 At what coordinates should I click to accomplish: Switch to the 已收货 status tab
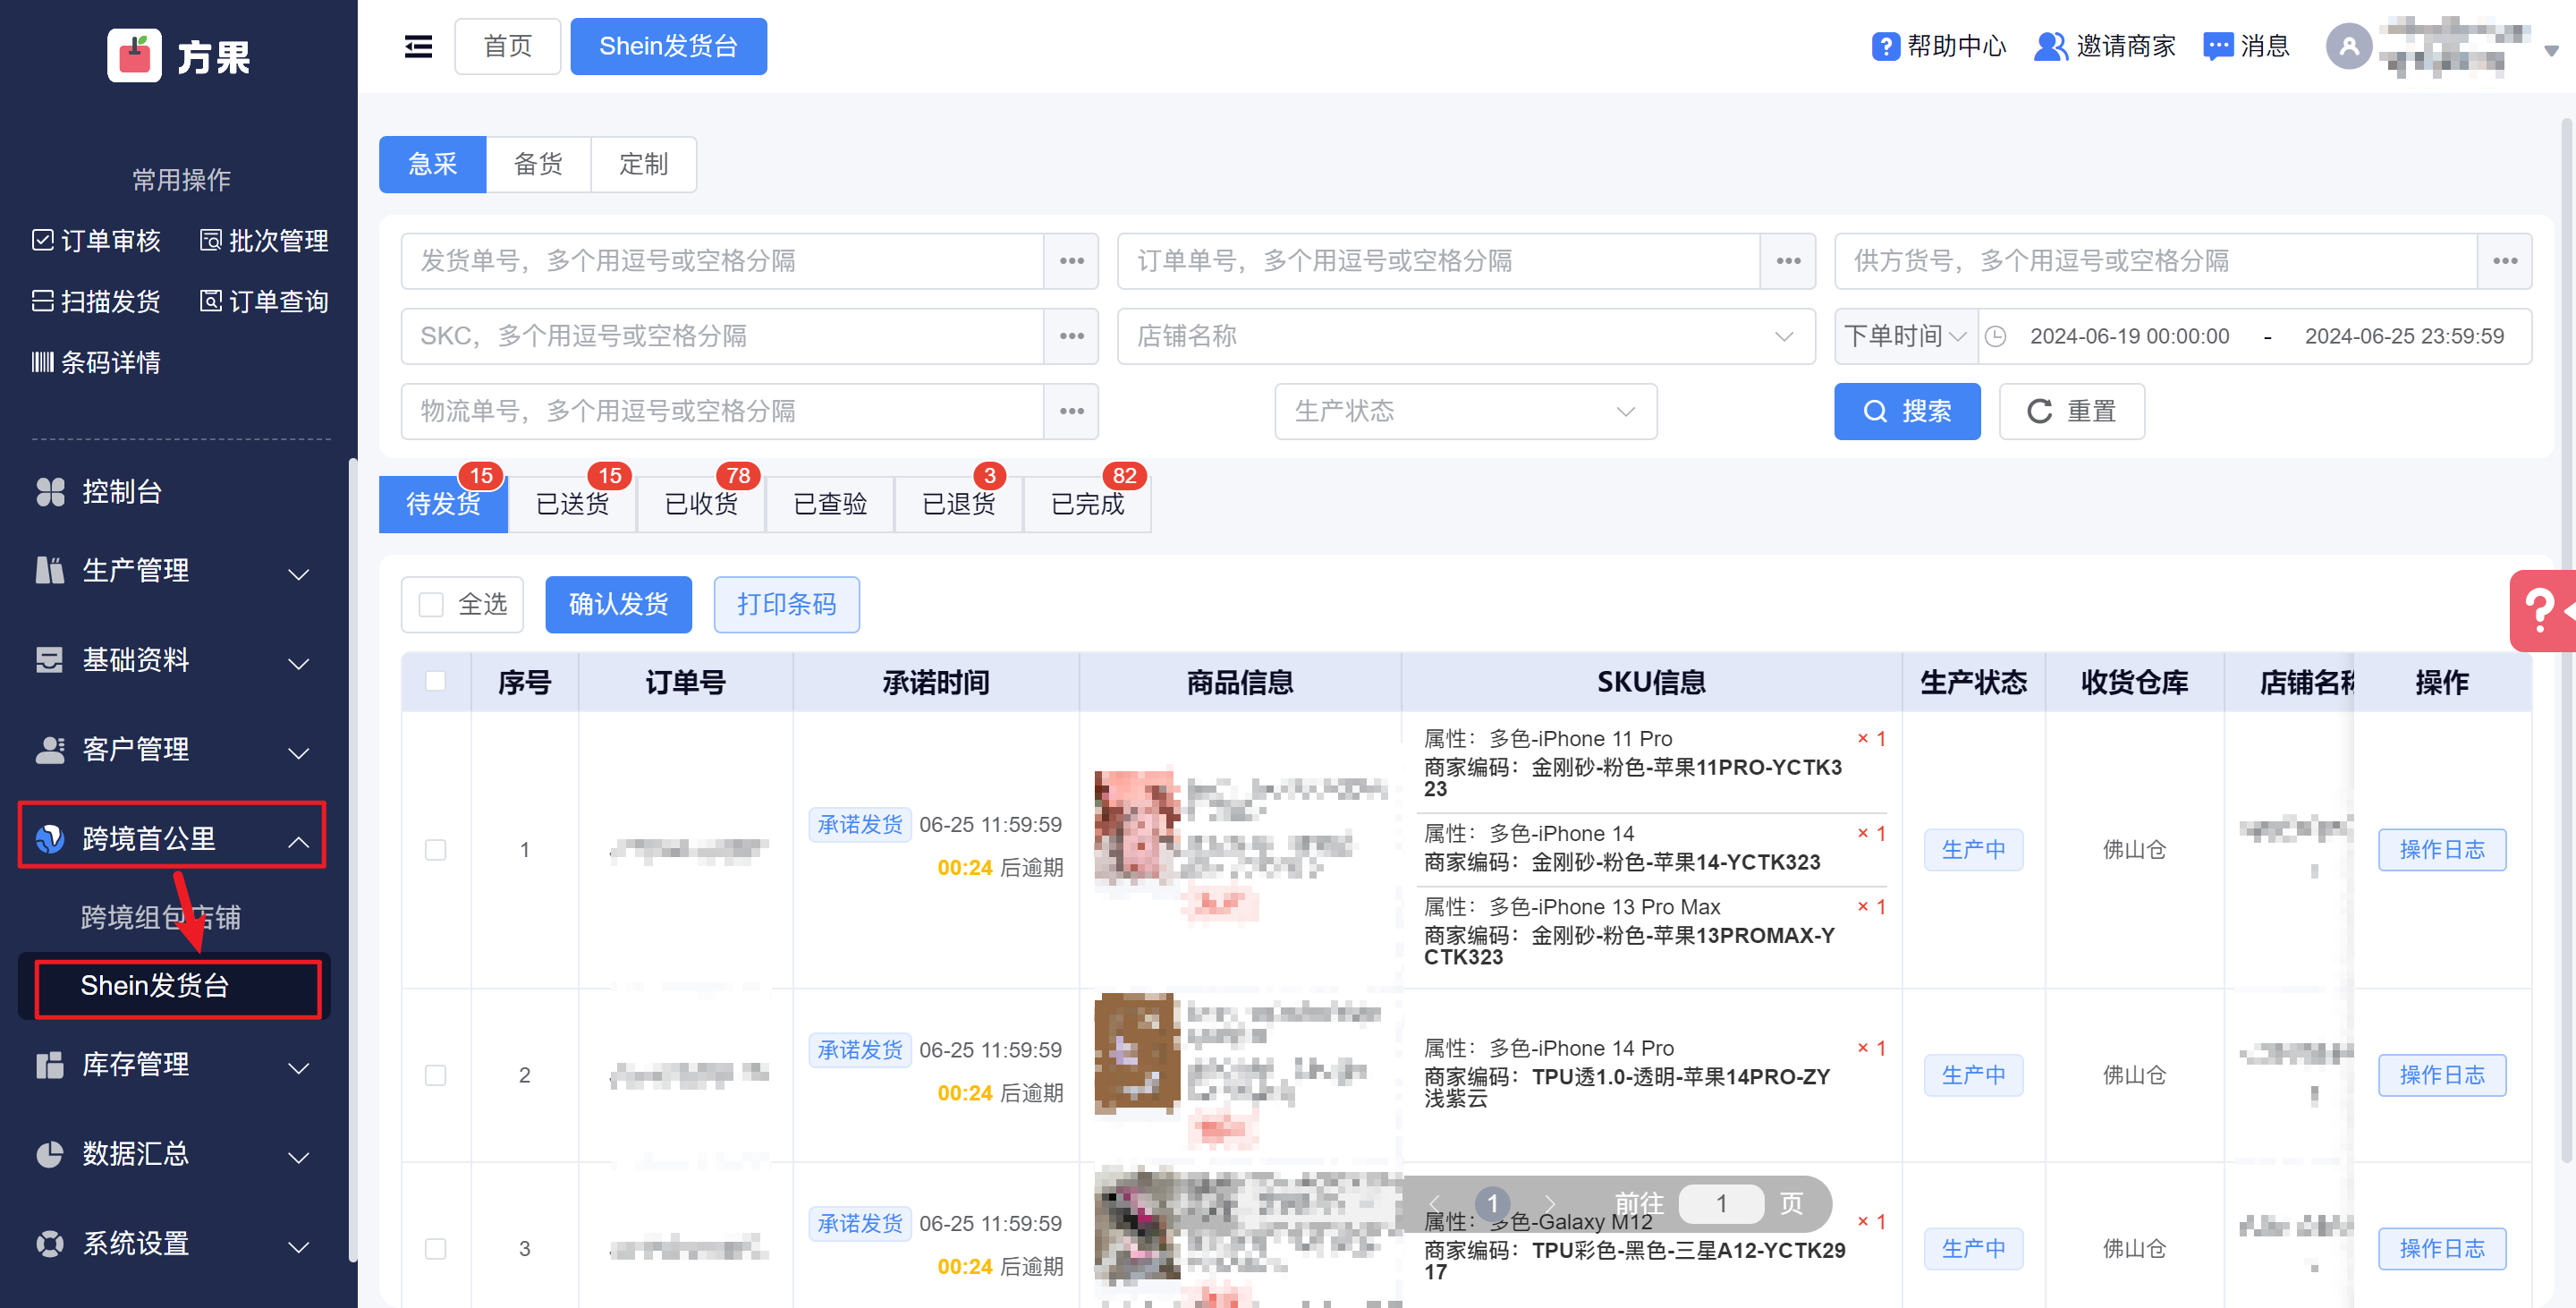[701, 503]
